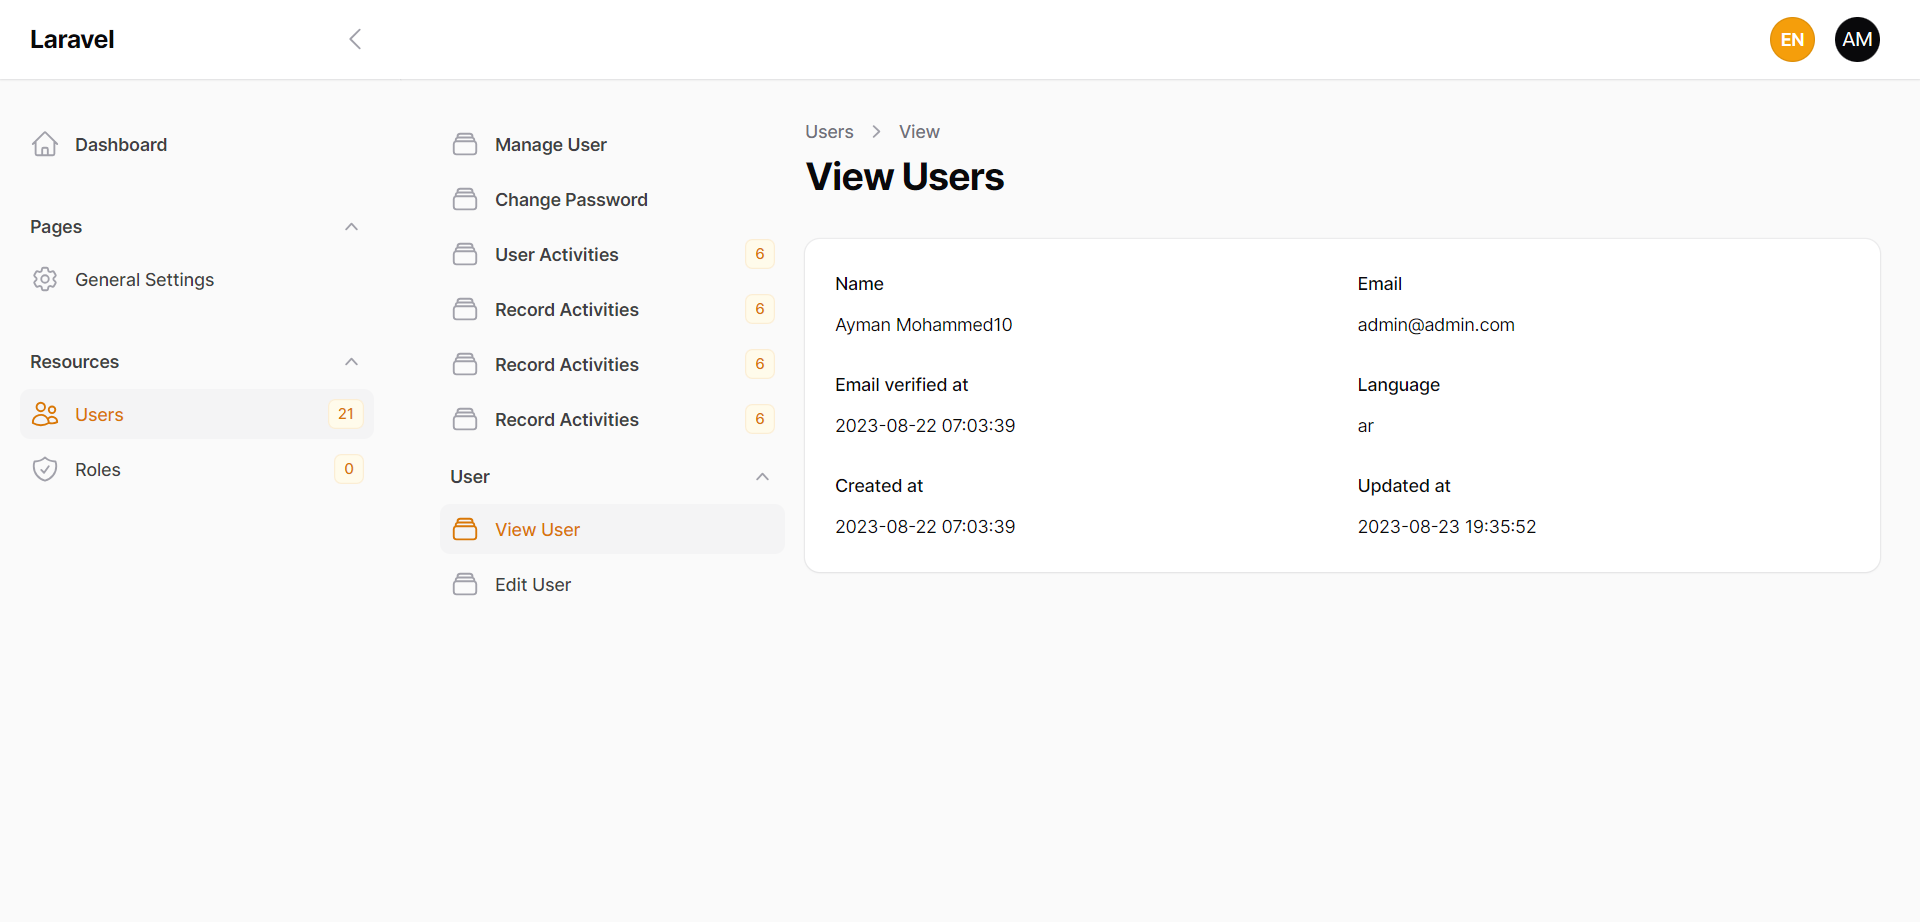This screenshot has height=922, width=1920.
Task: Open the AM user avatar menu
Action: point(1857,40)
